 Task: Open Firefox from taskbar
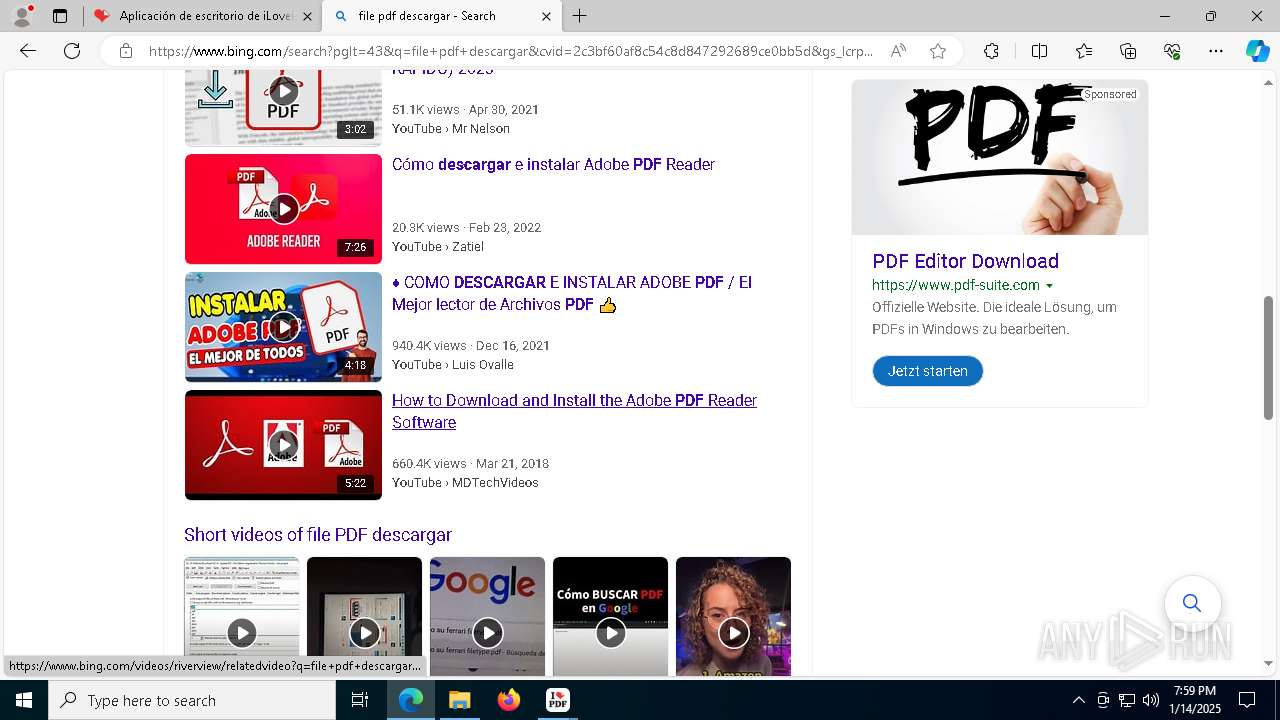click(509, 700)
